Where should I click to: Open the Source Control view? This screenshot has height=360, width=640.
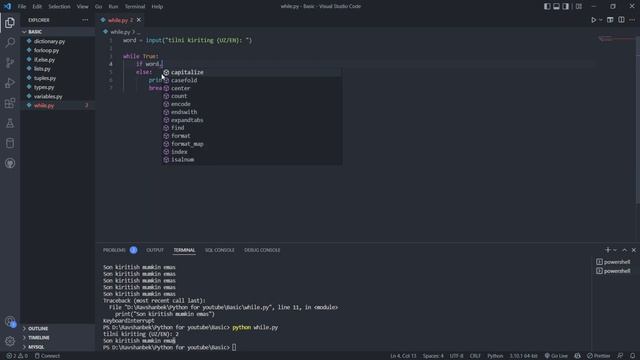(10, 62)
